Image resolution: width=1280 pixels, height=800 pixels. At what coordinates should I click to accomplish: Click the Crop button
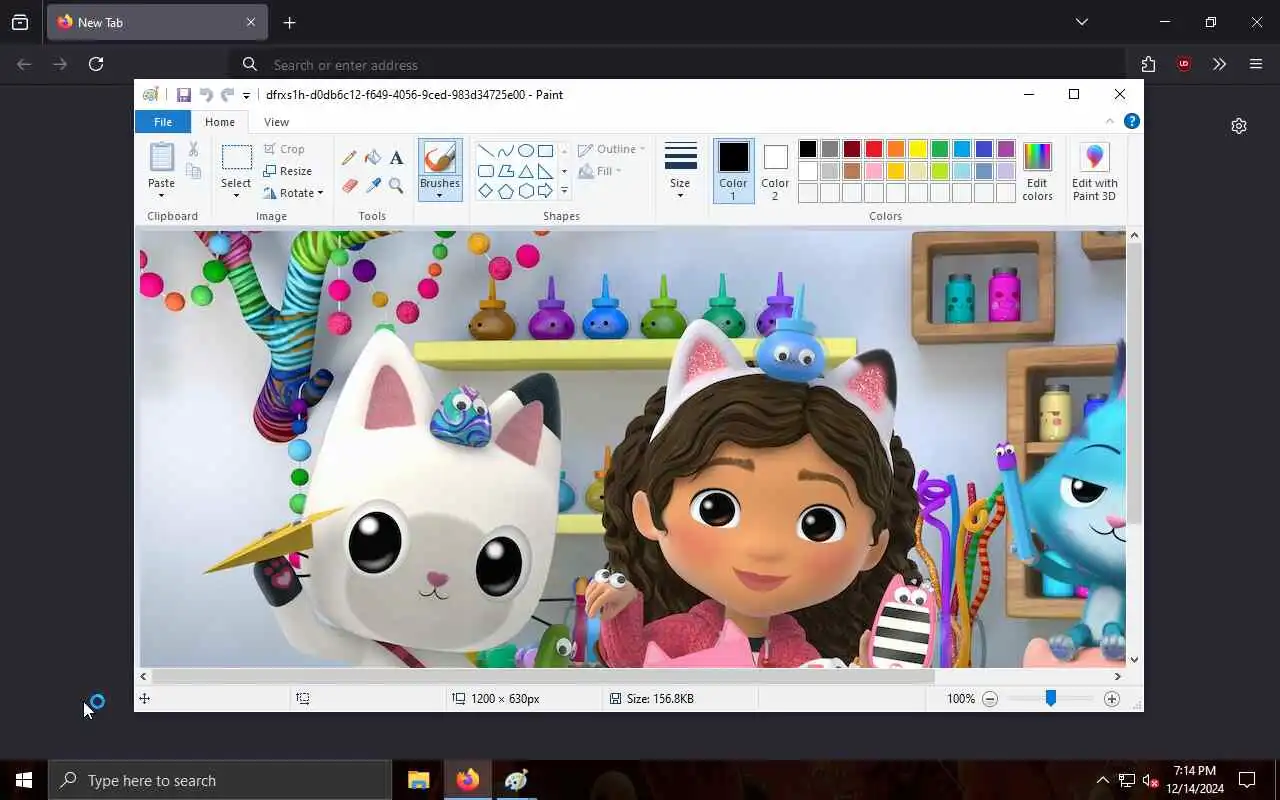pyautogui.click(x=284, y=149)
